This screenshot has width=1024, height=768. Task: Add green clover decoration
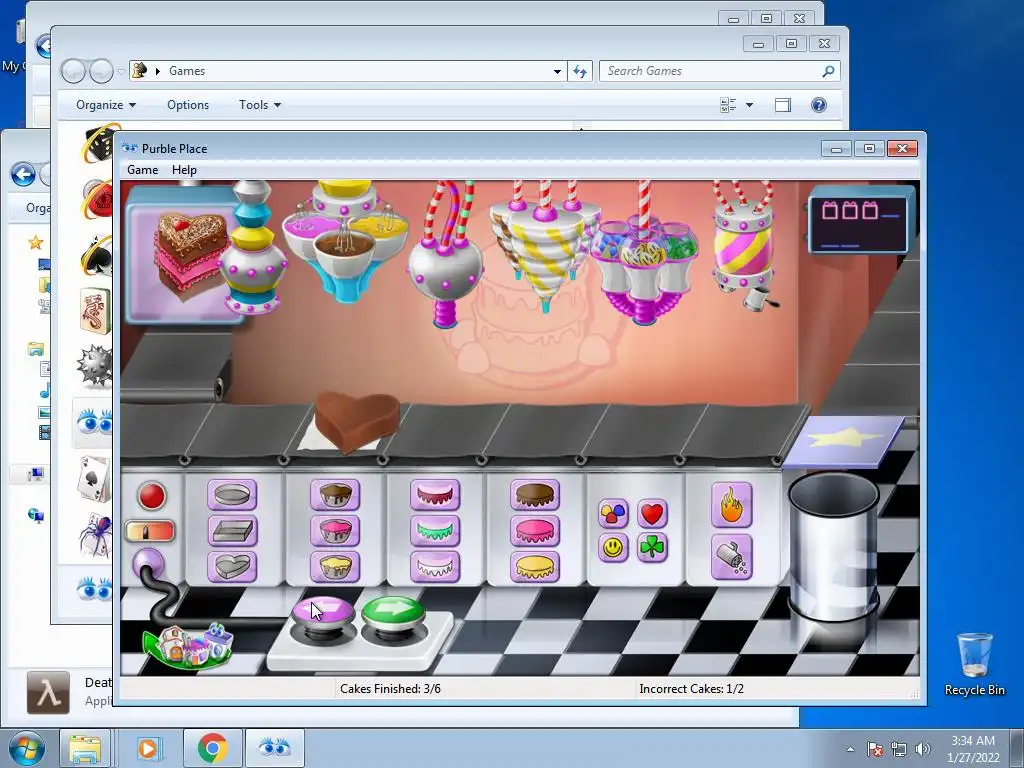652,548
